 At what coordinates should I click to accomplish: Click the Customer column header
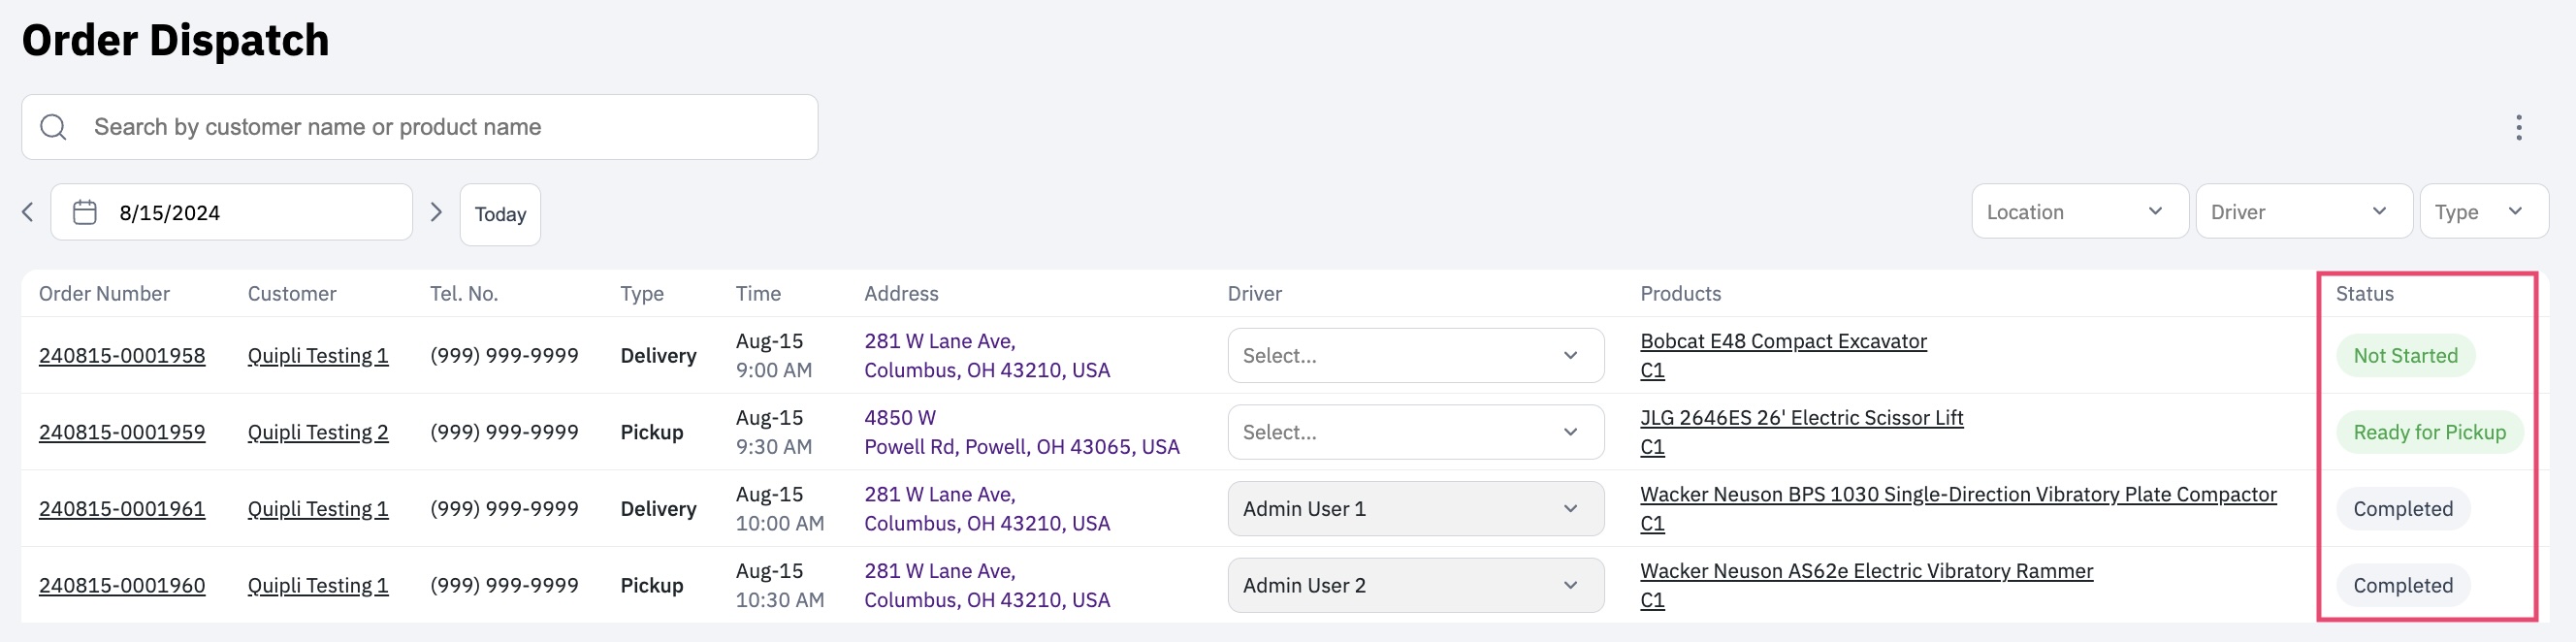click(x=292, y=293)
